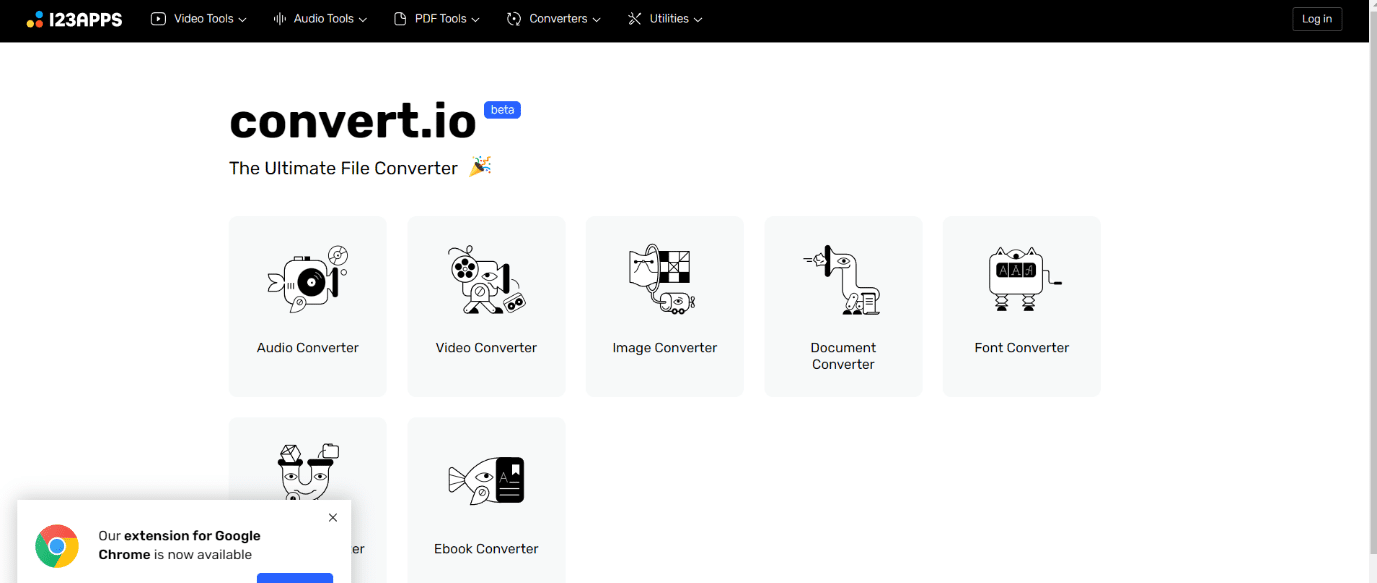Click the Utilities tools icon
Viewport: 1377px width, 583px height.
634,19
